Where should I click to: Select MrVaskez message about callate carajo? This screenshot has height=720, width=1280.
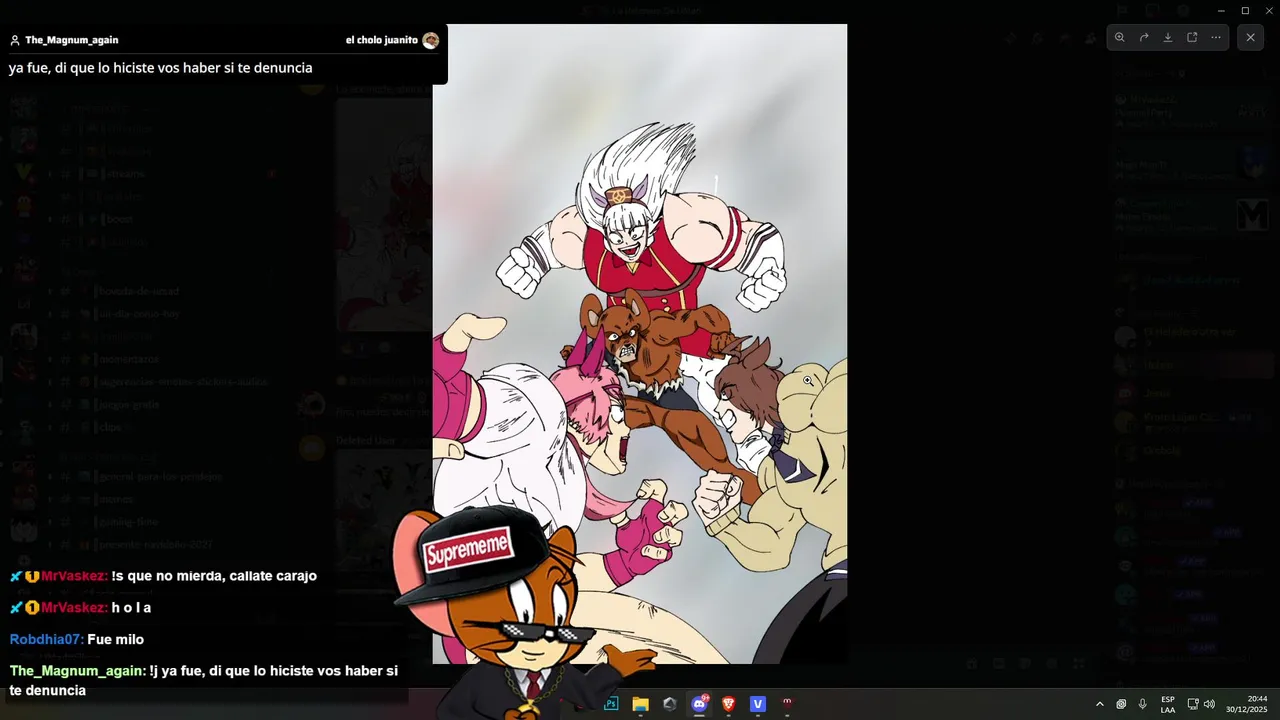coord(164,576)
